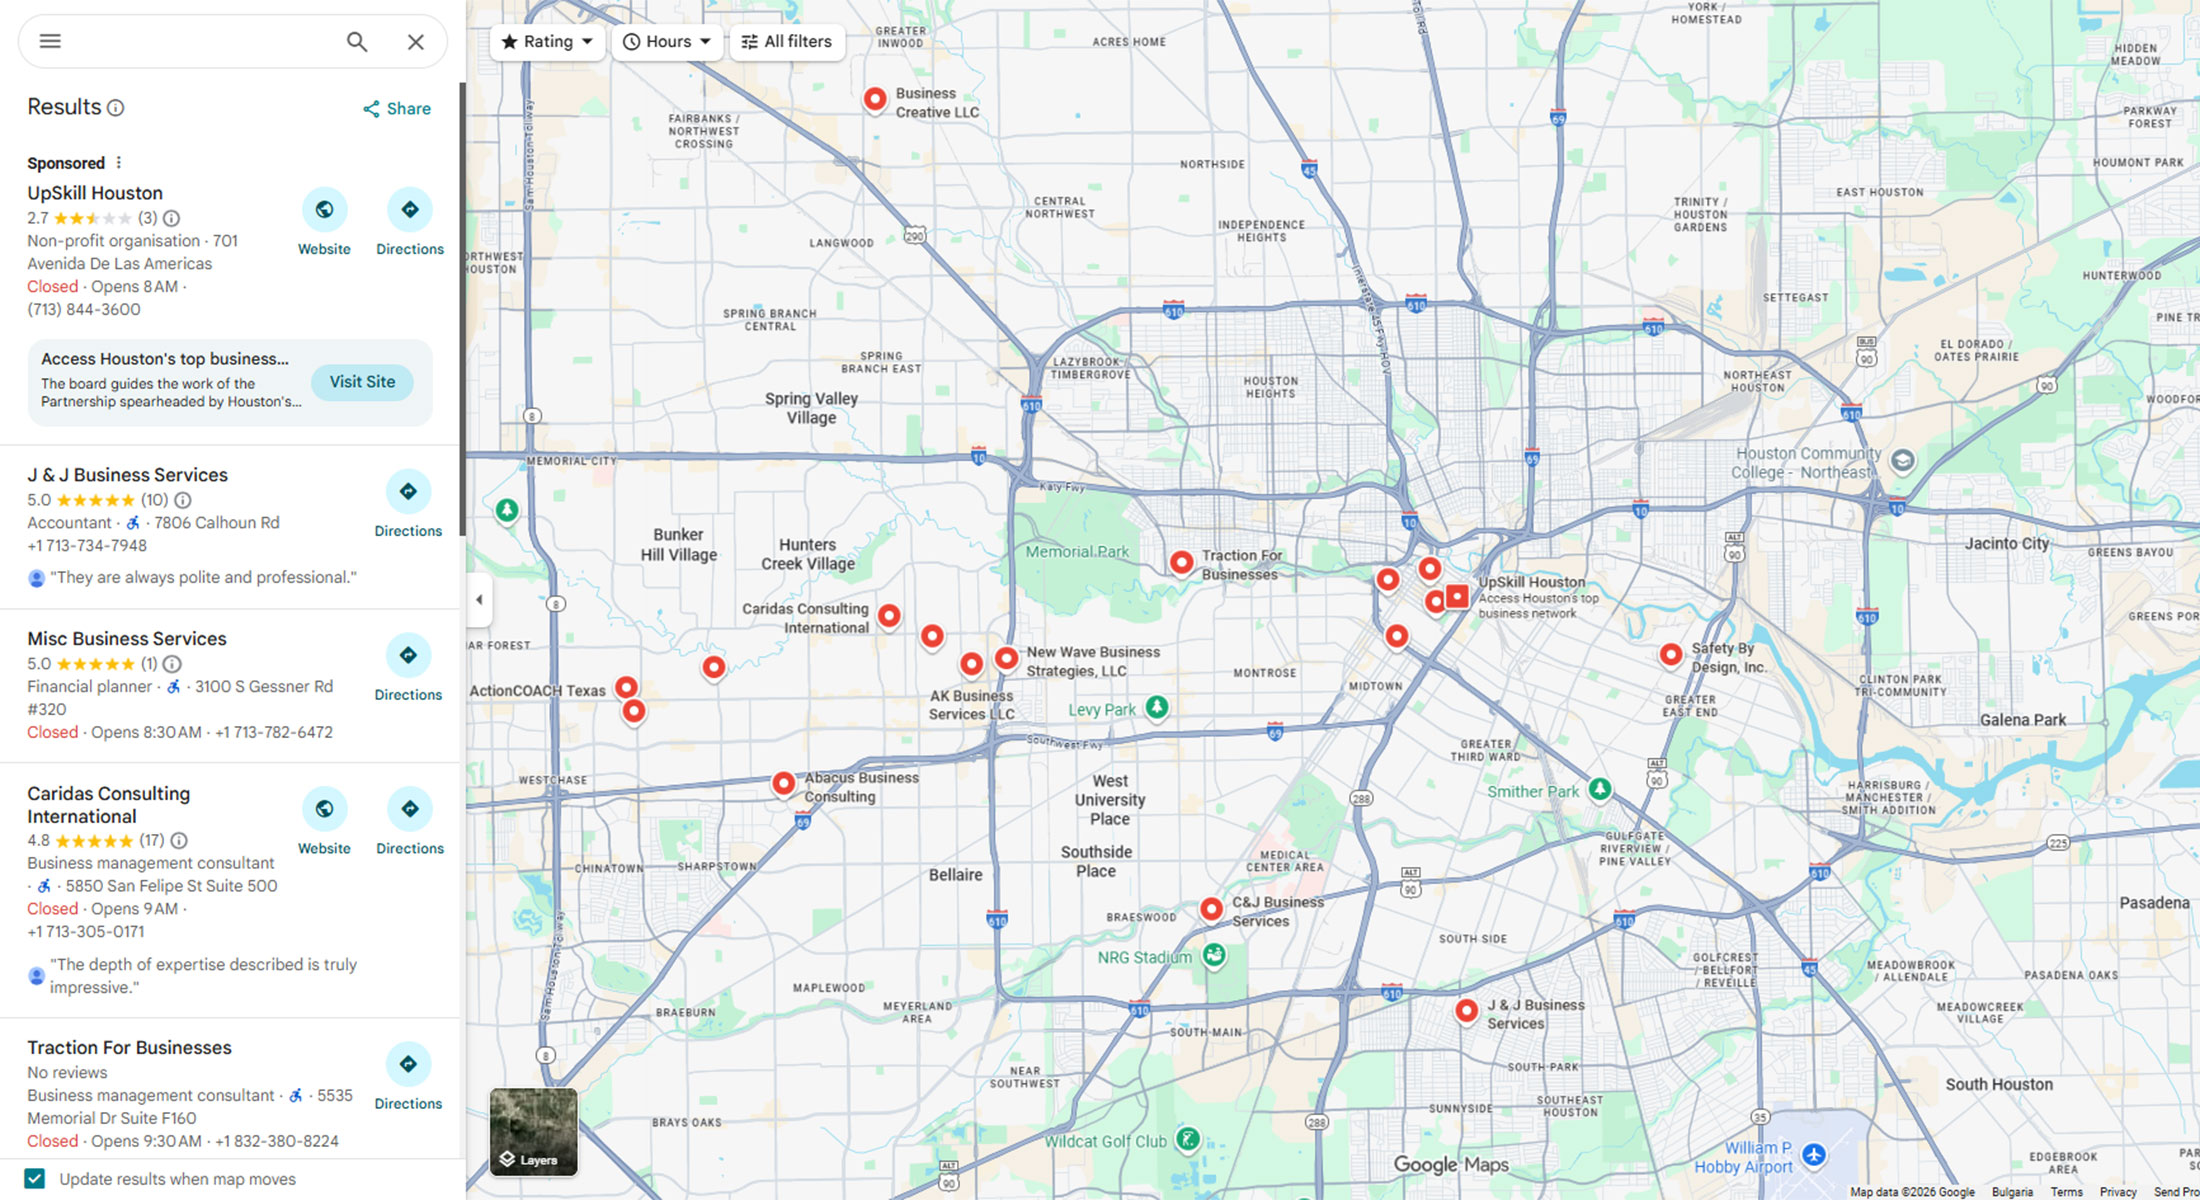Click Share results link
Image resolution: width=2200 pixels, height=1200 pixels.
tap(397, 108)
